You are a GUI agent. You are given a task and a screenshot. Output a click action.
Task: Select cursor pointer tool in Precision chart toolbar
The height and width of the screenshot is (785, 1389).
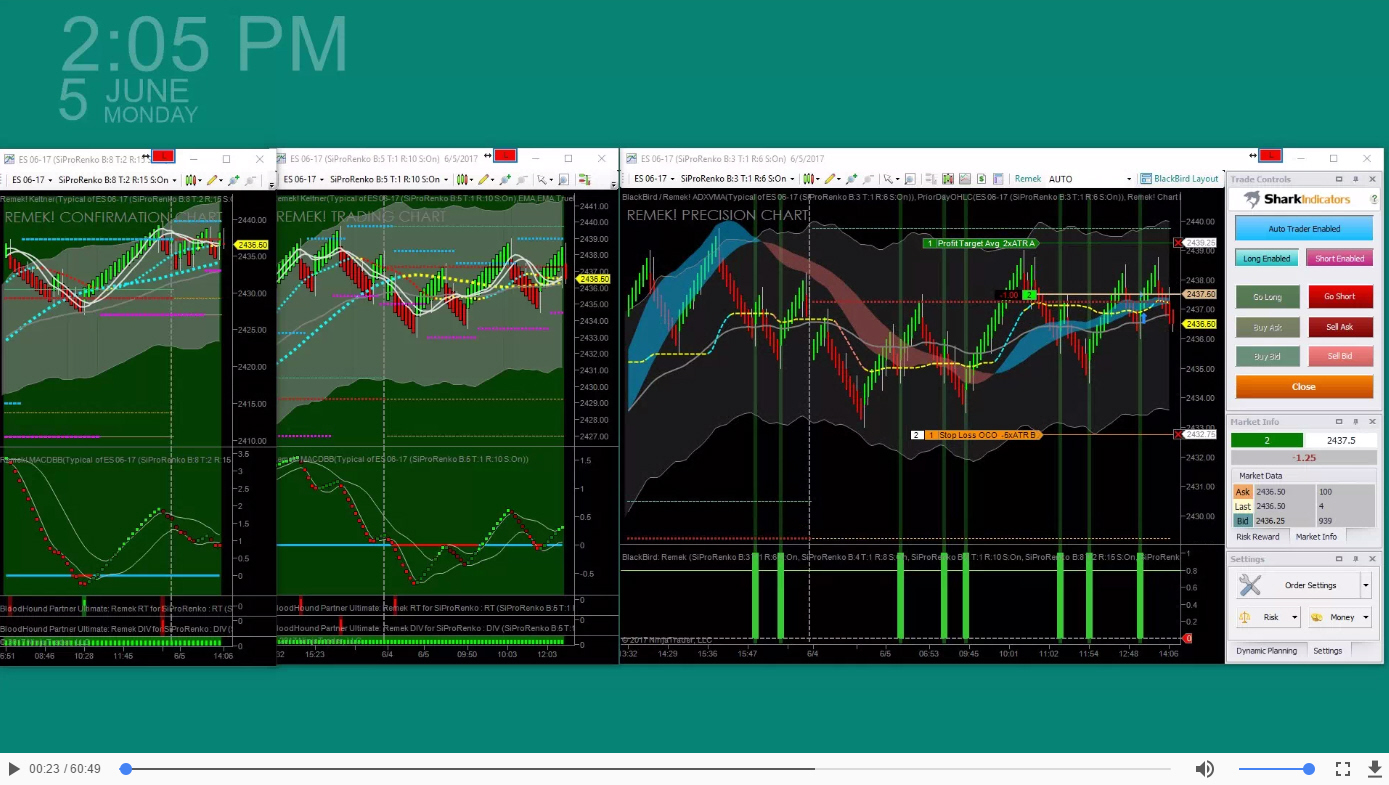889,179
